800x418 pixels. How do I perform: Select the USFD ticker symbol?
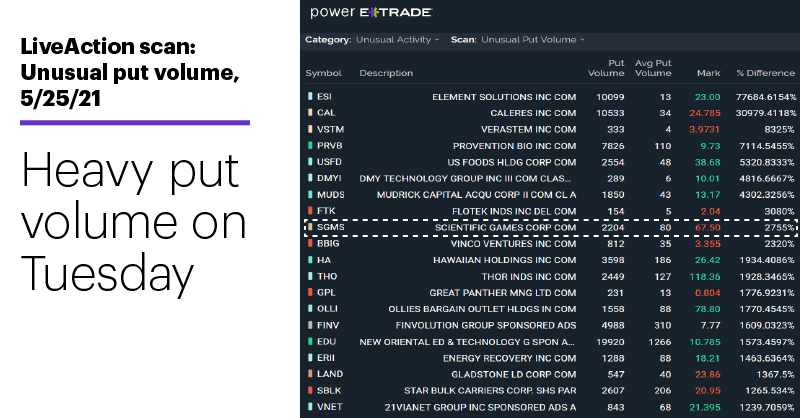329,162
